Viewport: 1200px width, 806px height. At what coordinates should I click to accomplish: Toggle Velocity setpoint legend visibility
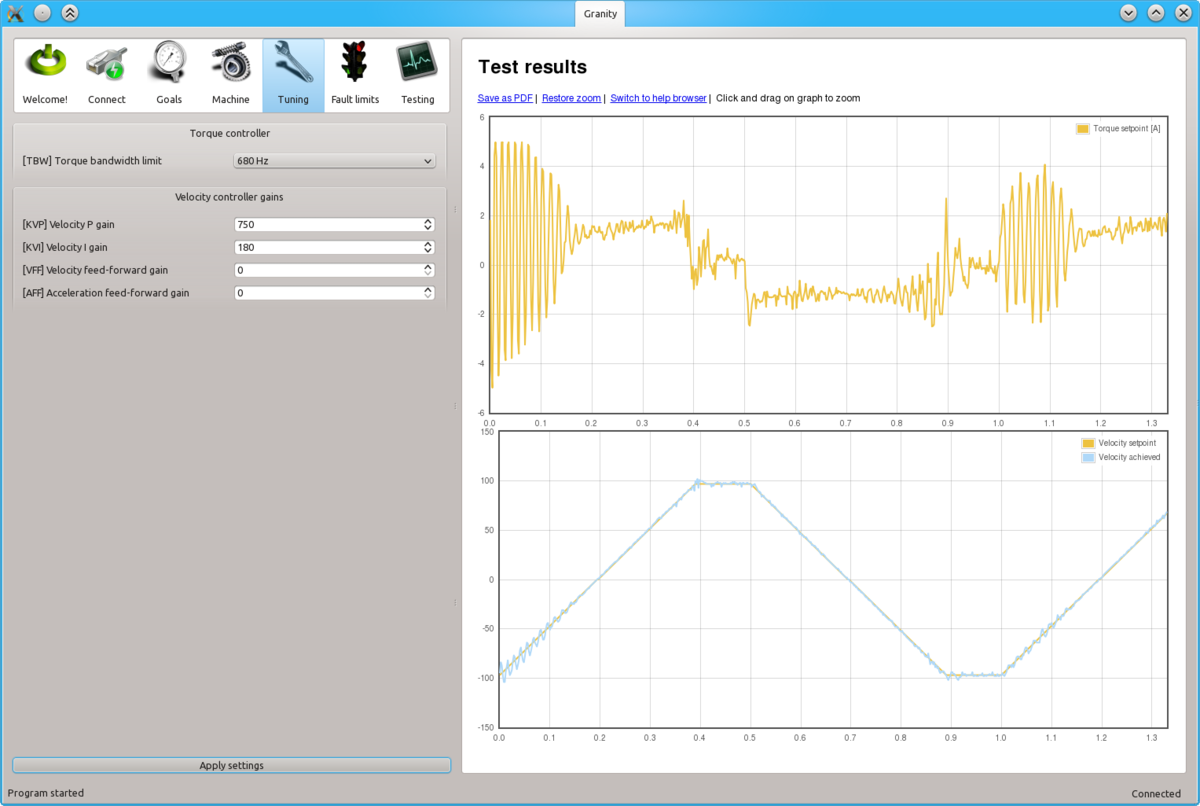pyautogui.click(x=1120, y=442)
